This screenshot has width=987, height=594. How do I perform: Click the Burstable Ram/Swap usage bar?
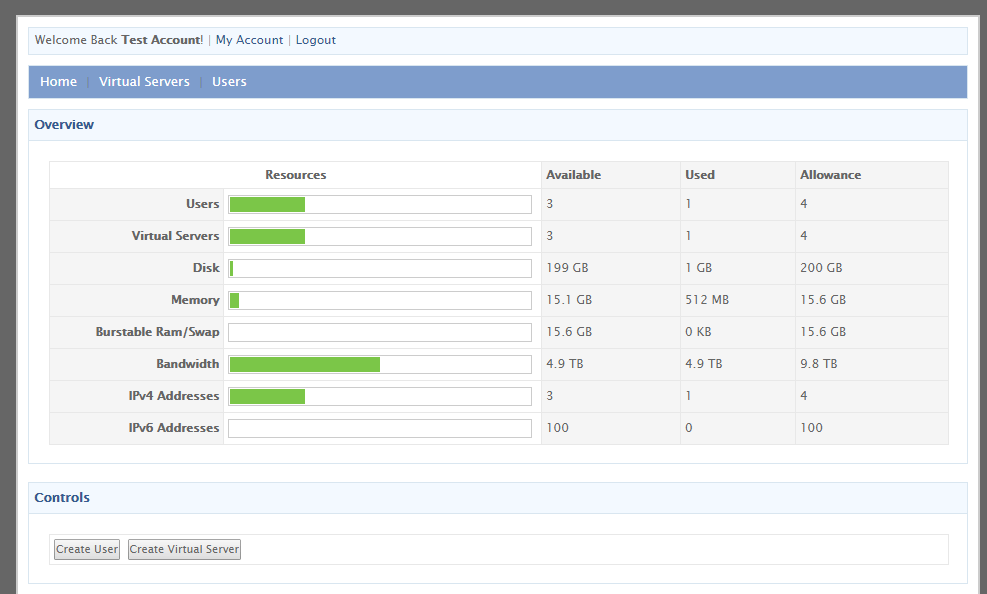(x=380, y=332)
